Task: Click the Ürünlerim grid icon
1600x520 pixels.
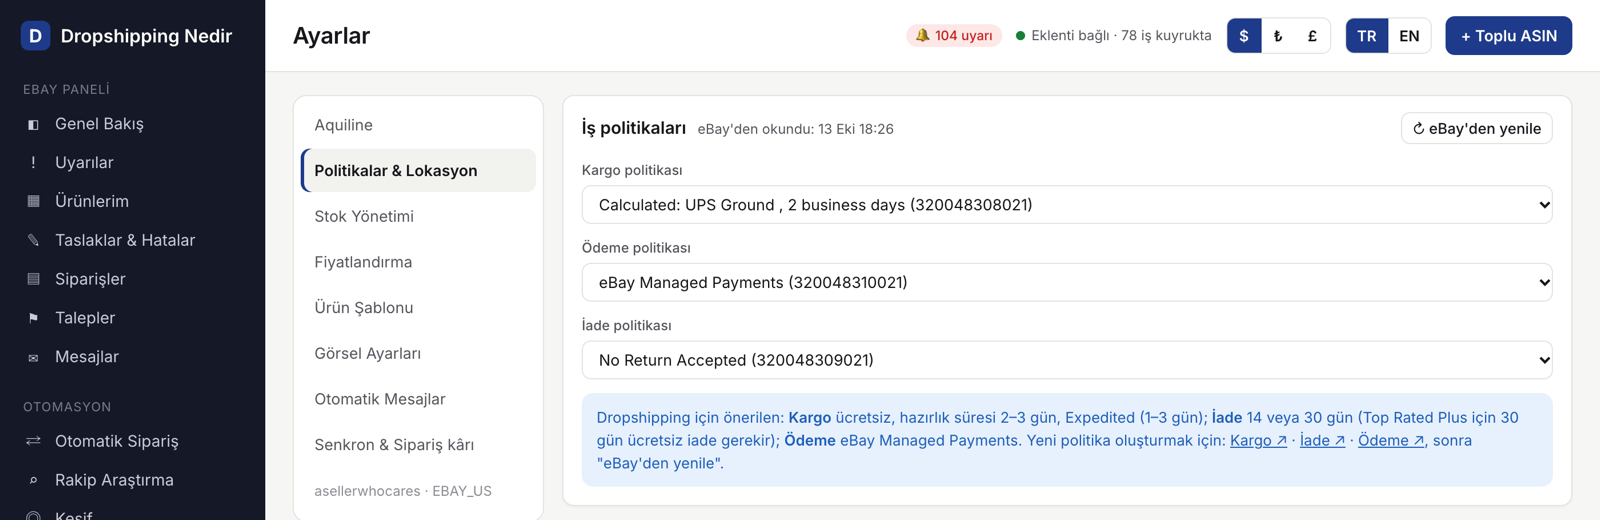Action: pyautogui.click(x=33, y=202)
